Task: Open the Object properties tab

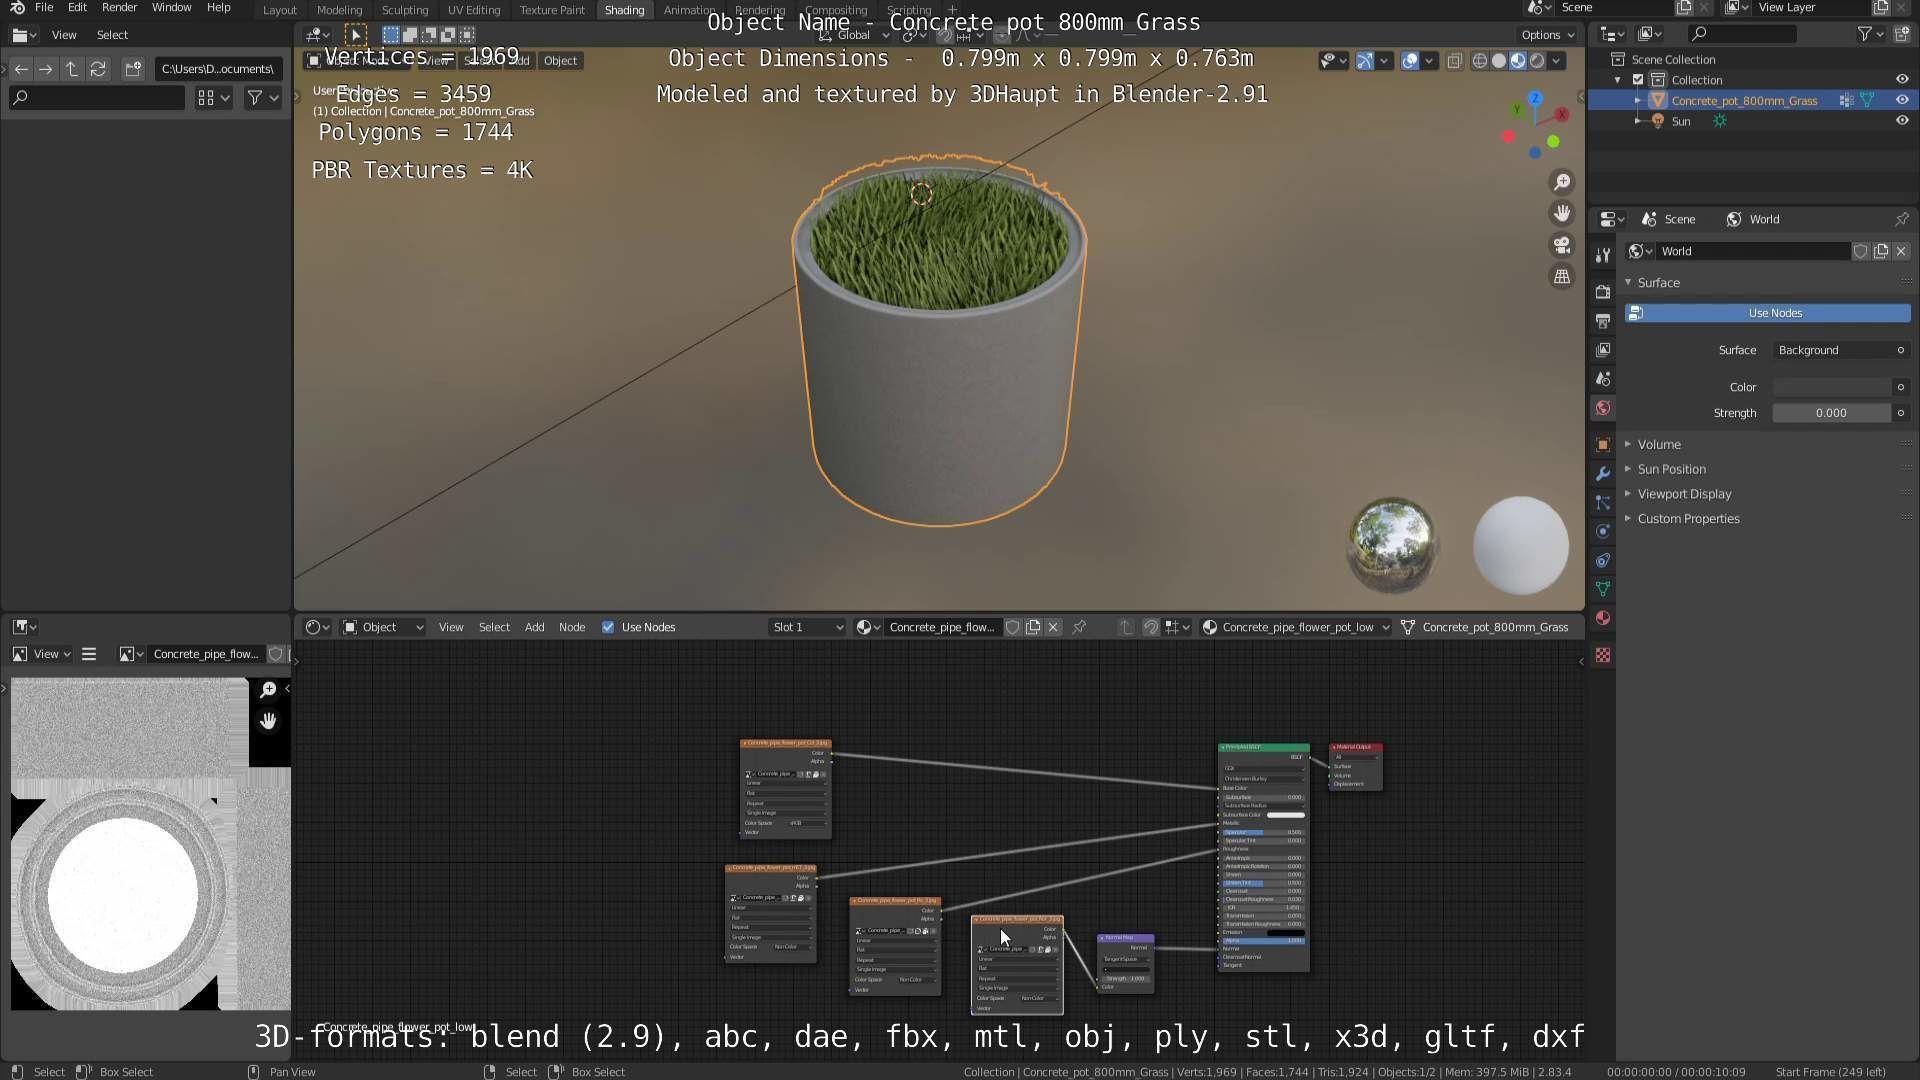Action: click(1603, 444)
